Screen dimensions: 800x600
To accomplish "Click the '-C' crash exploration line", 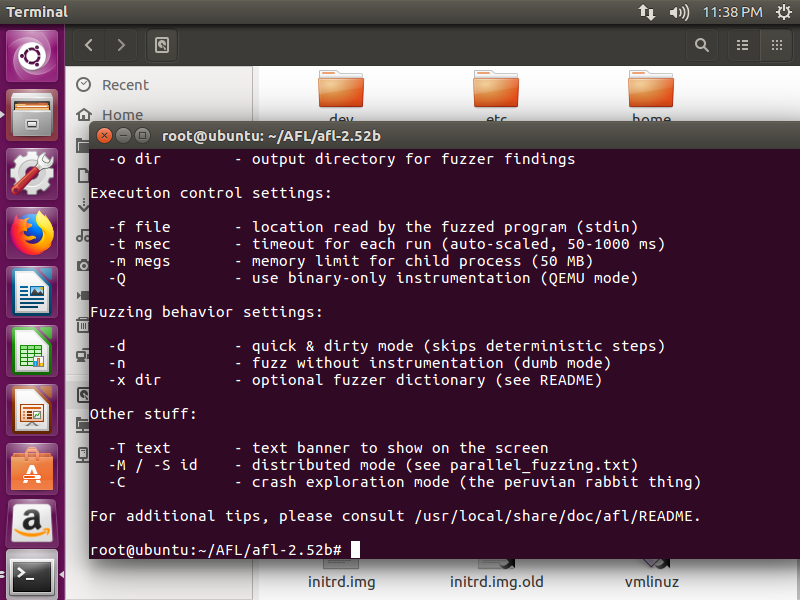I will click(x=405, y=482).
